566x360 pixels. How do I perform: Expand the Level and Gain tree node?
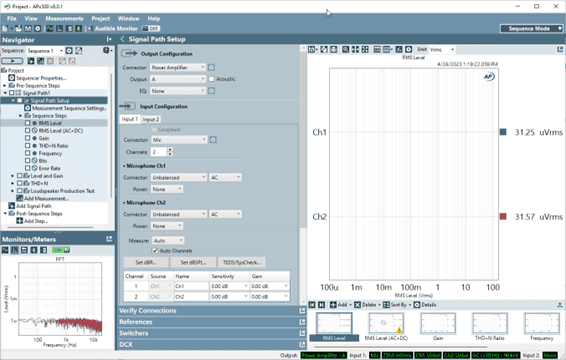[x=13, y=176]
